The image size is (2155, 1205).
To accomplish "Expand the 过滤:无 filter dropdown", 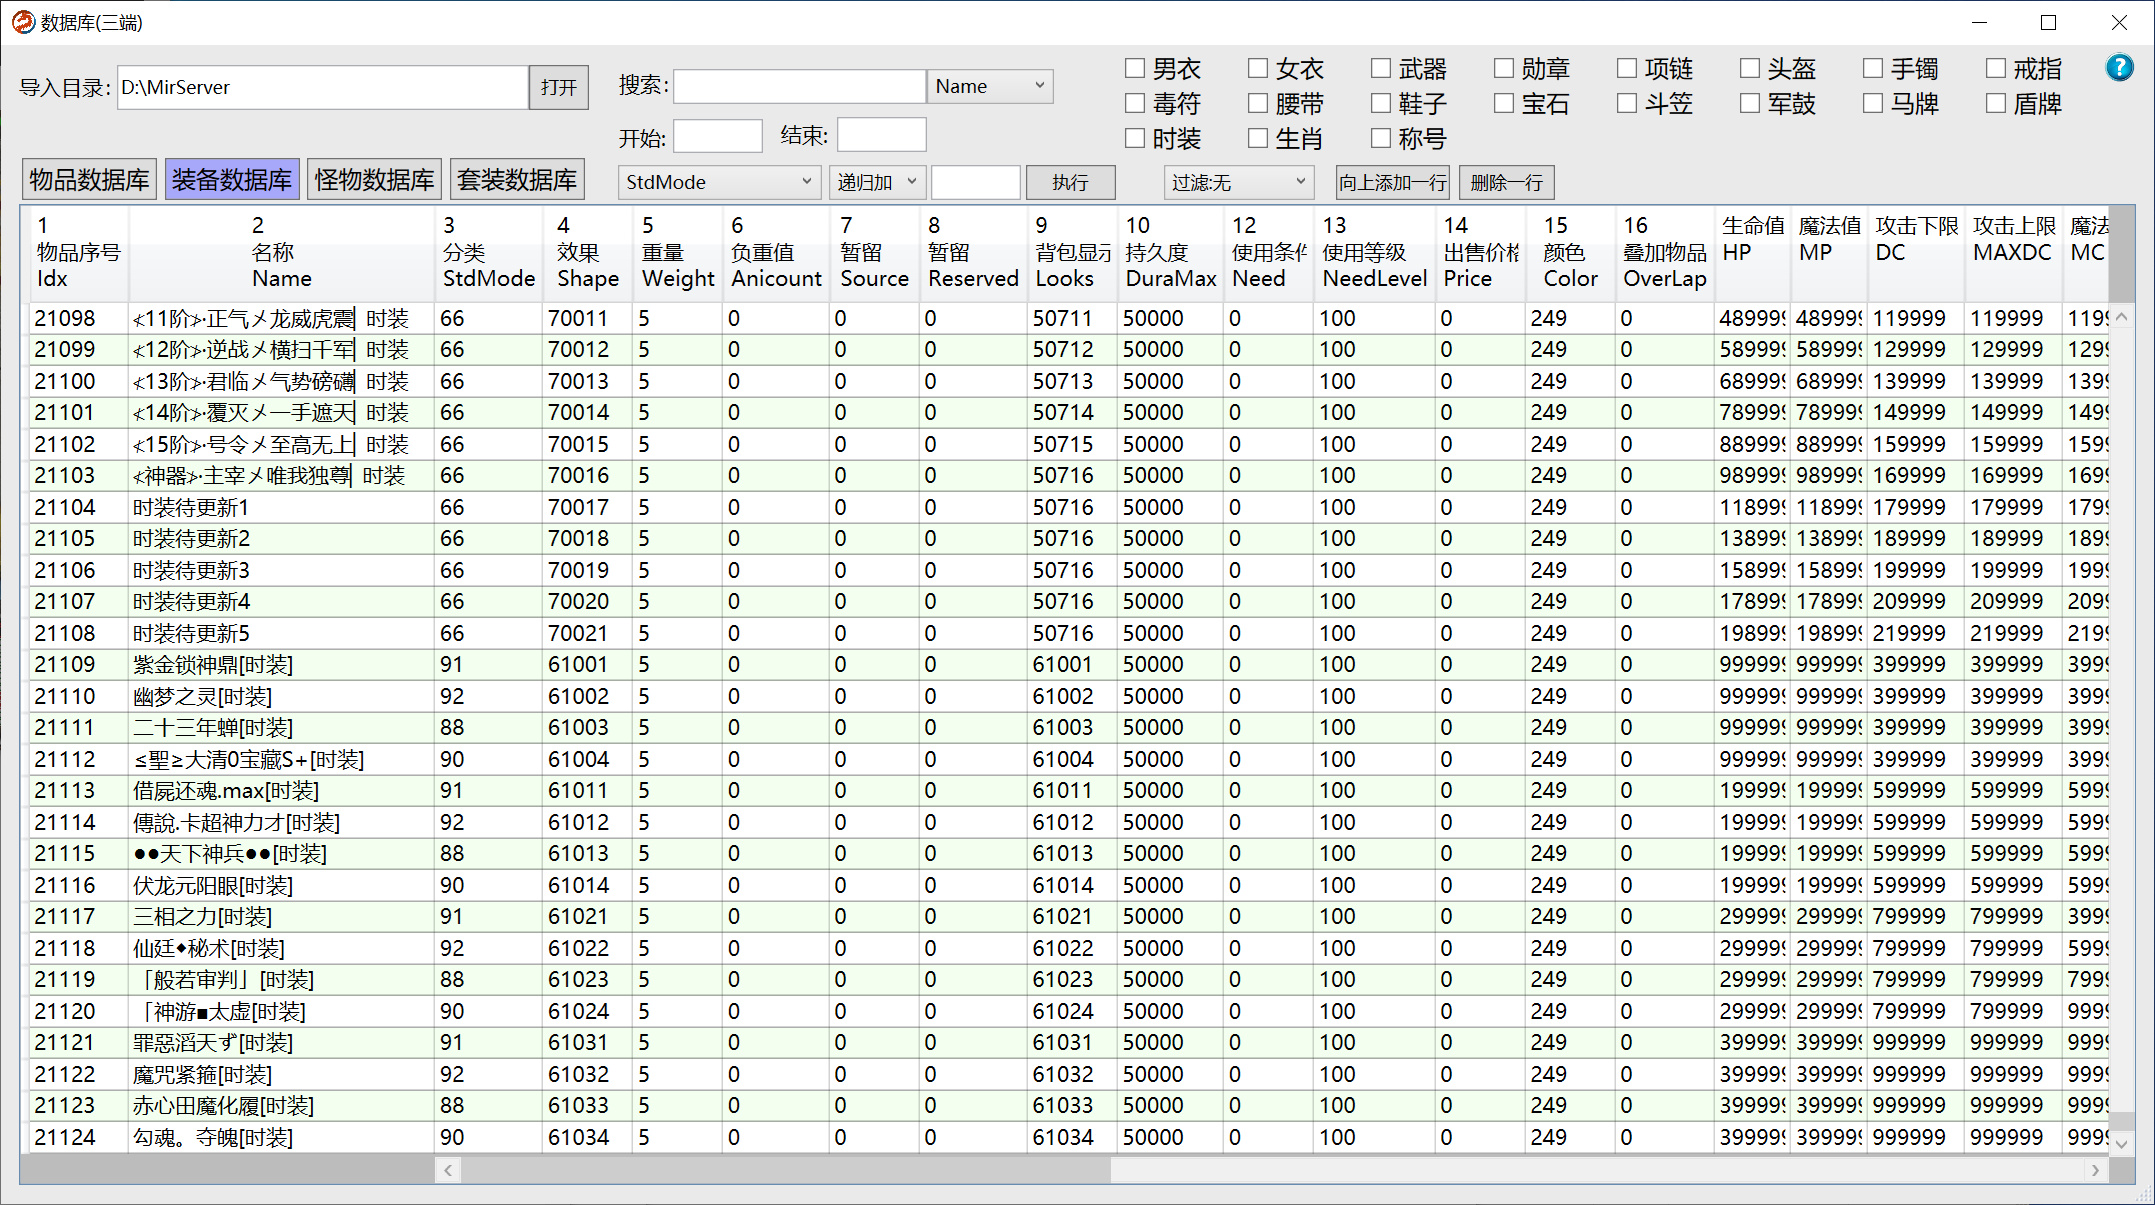I will pyautogui.click(x=1238, y=182).
